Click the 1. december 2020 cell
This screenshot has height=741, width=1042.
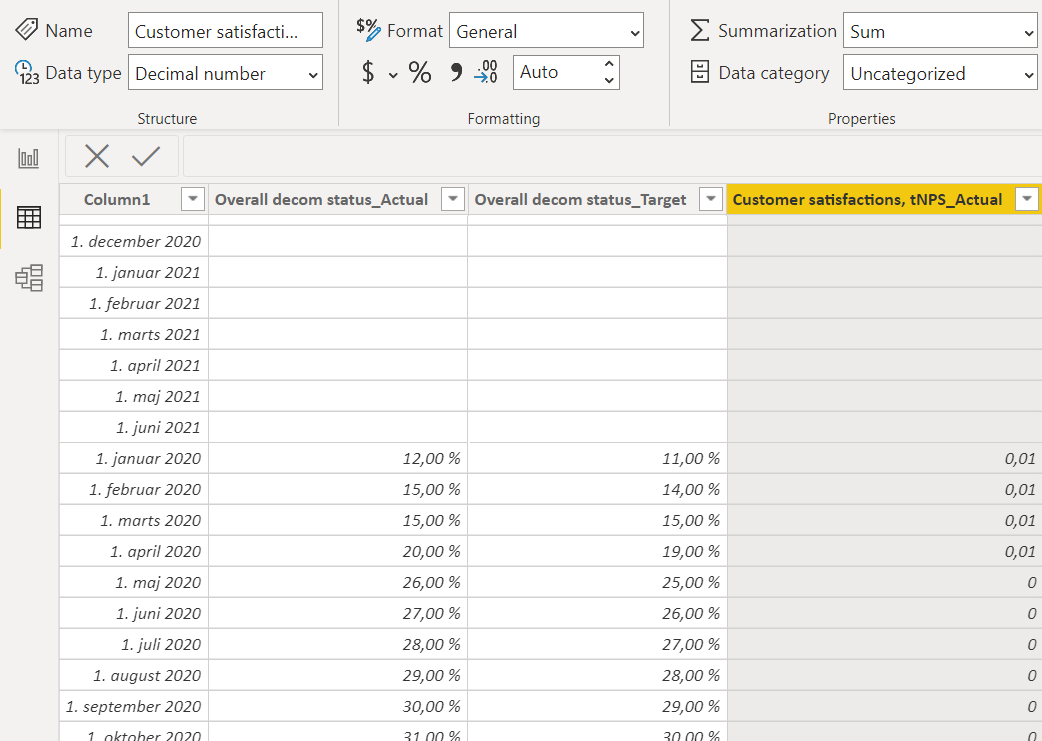[x=134, y=241]
